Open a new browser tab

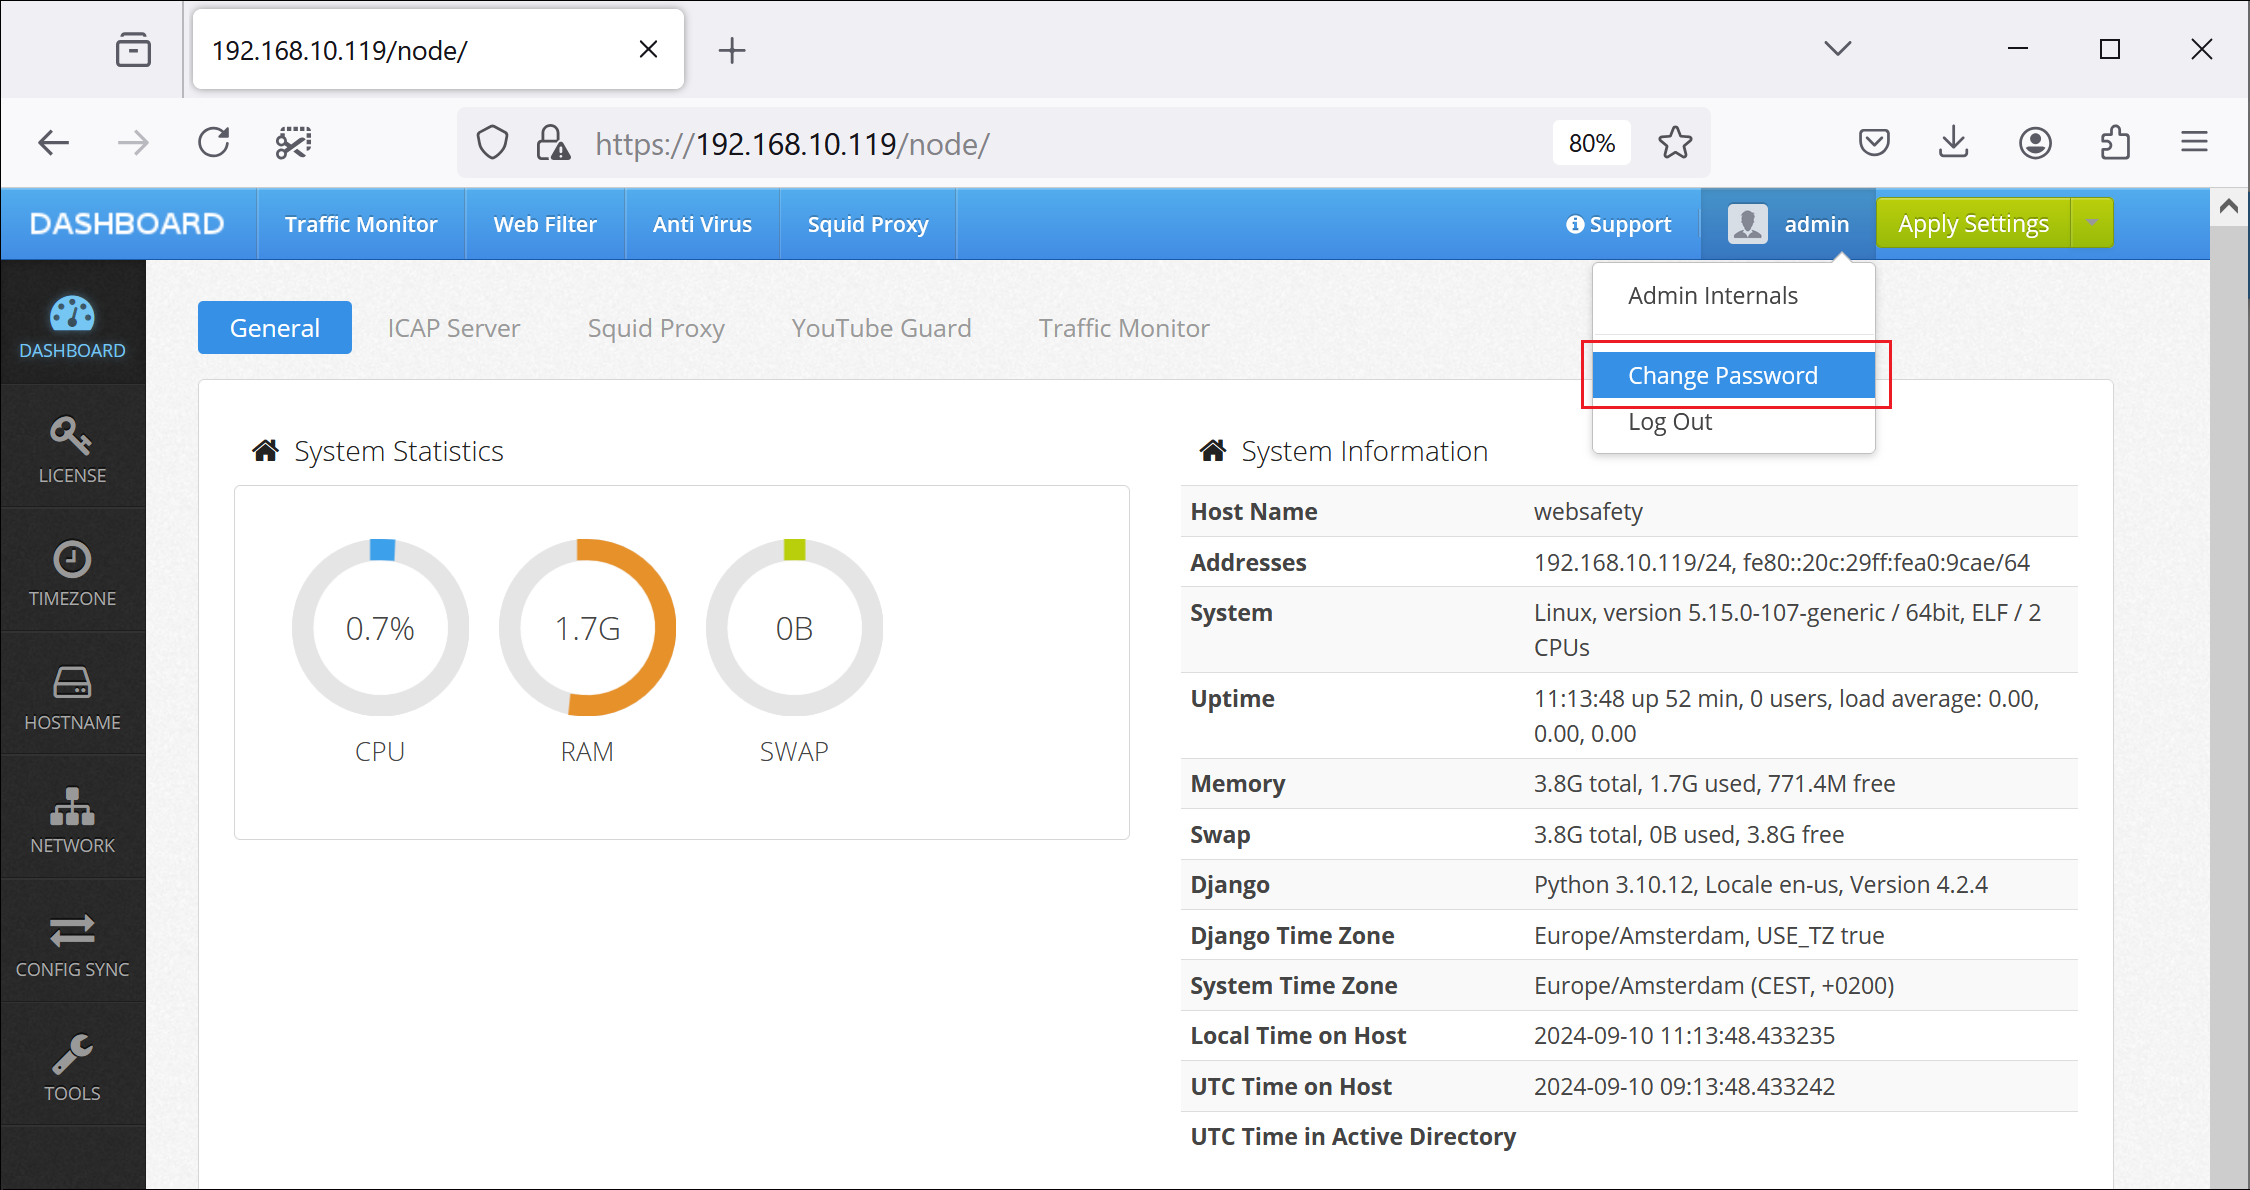732,50
